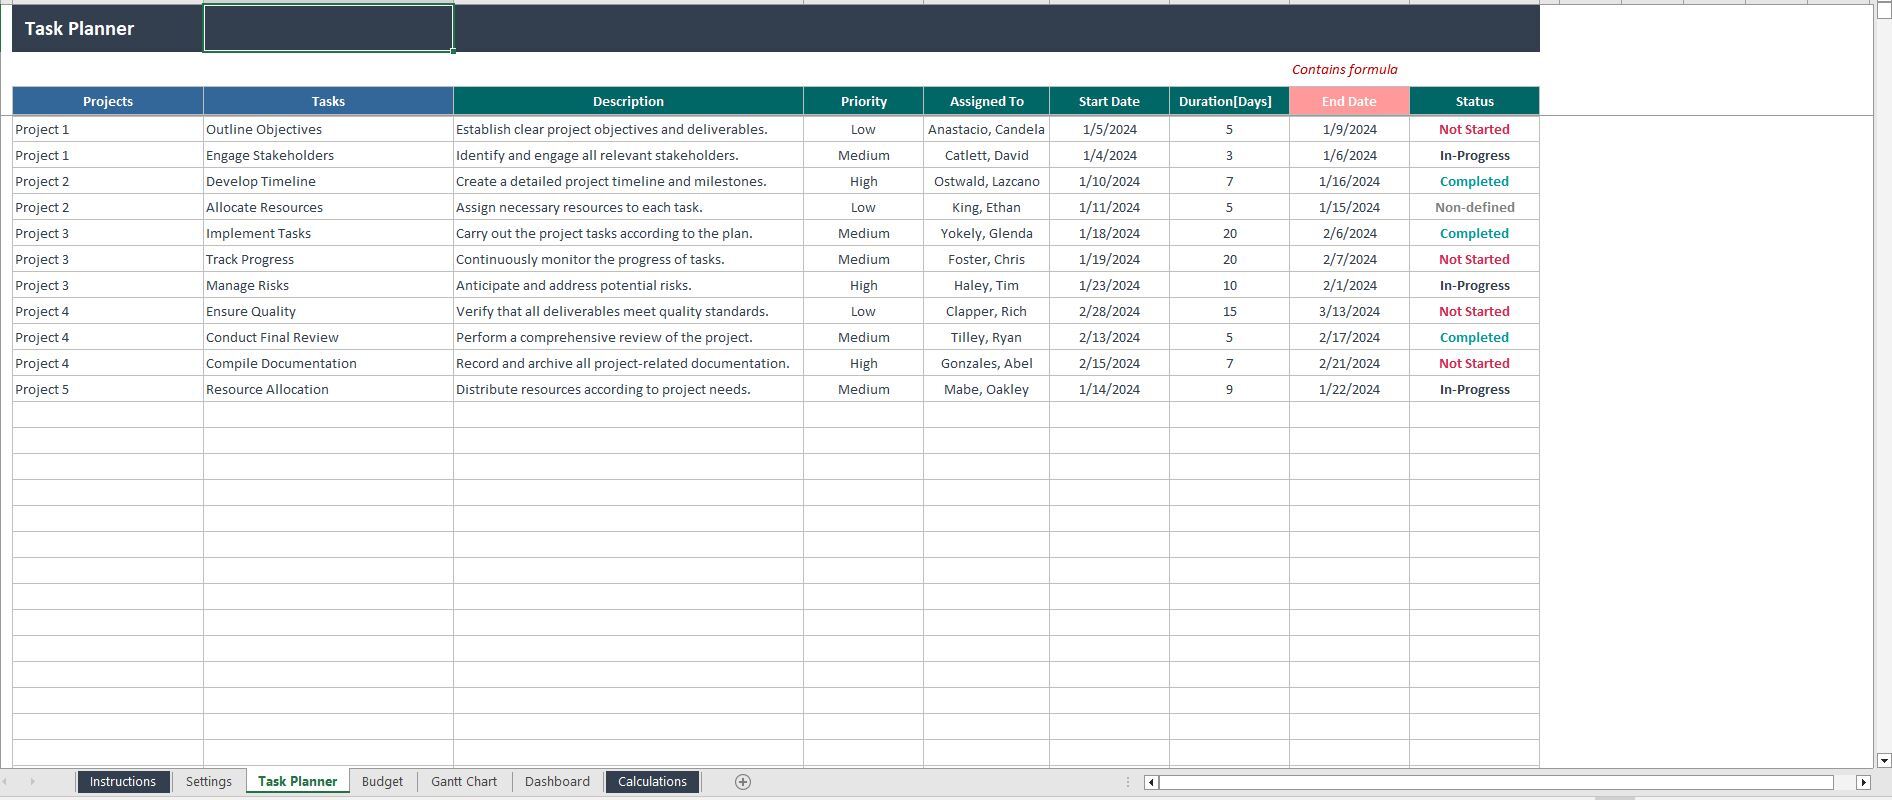Click the pink End Date header
This screenshot has height=800, width=1892.
click(1349, 101)
